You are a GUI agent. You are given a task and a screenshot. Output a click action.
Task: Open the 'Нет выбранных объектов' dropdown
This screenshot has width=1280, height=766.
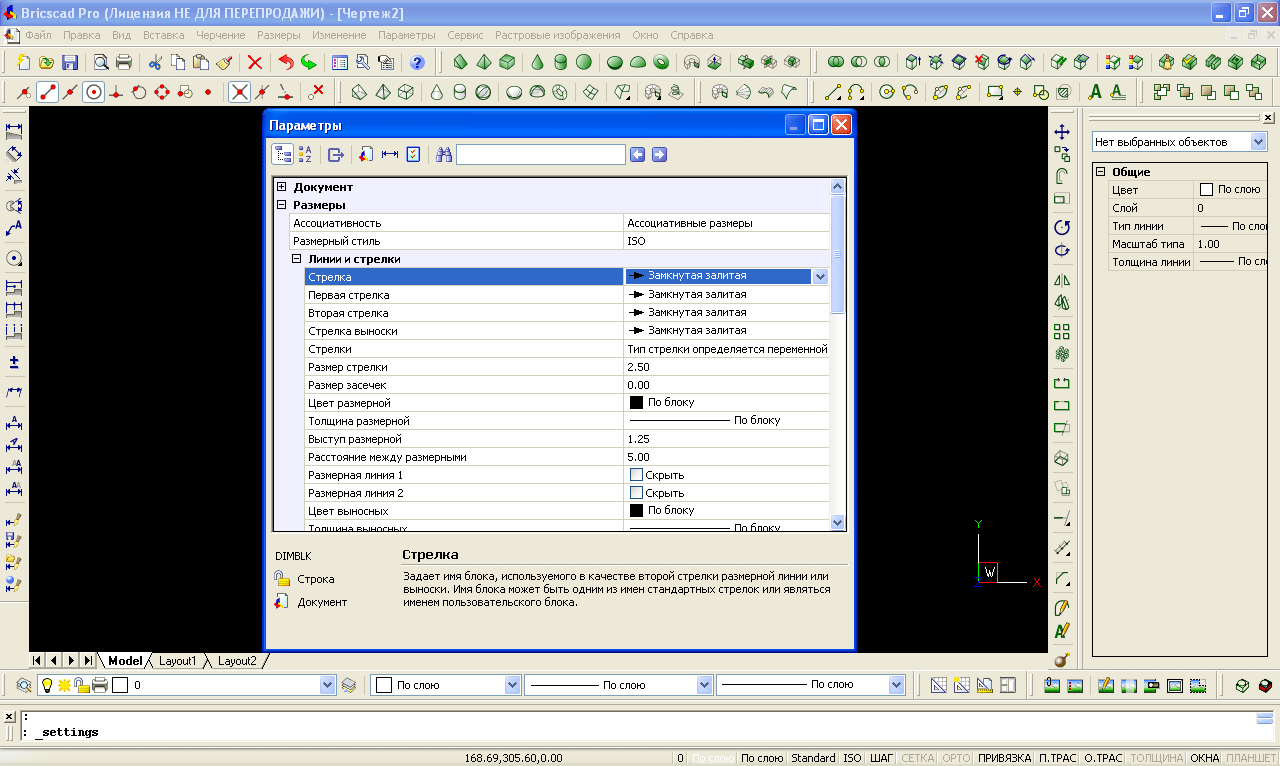(1258, 142)
